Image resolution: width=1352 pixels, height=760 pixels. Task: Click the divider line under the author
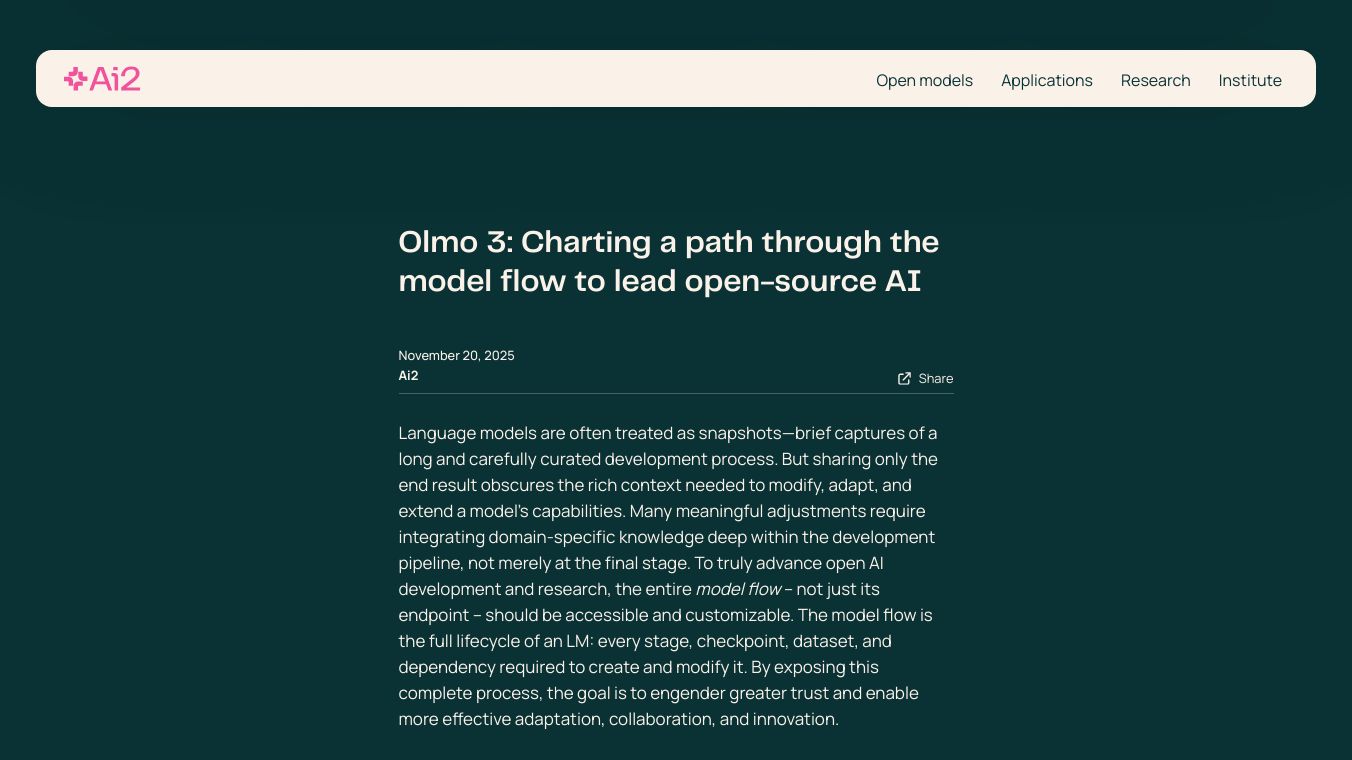coord(675,393)
